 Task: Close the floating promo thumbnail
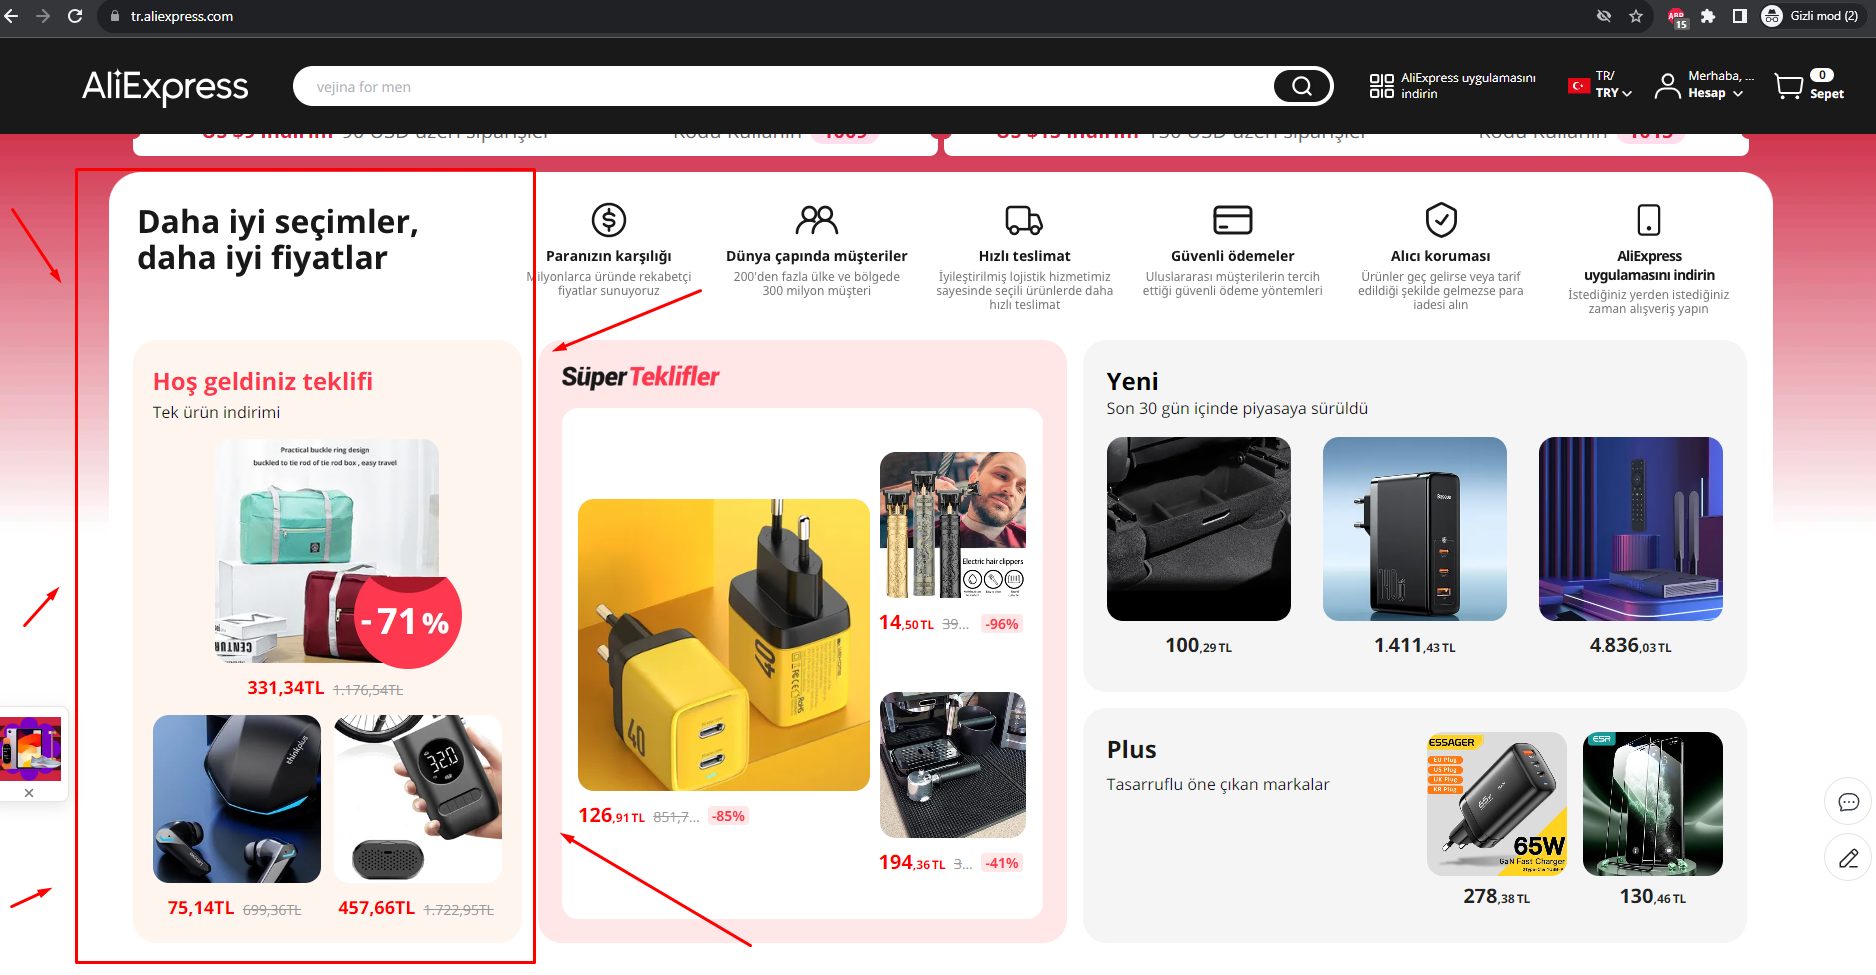click(x=29, y=792)
